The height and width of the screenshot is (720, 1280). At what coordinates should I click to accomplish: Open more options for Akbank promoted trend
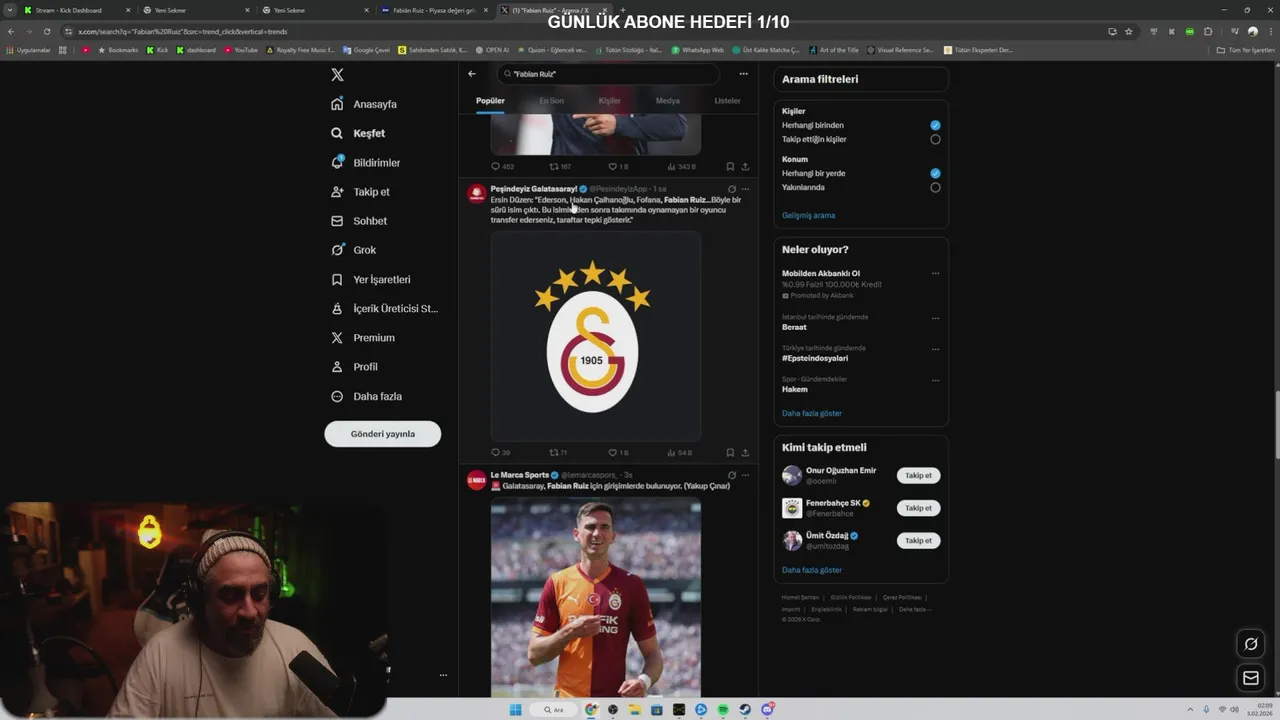pyautogui.click(x=935, y=273)
